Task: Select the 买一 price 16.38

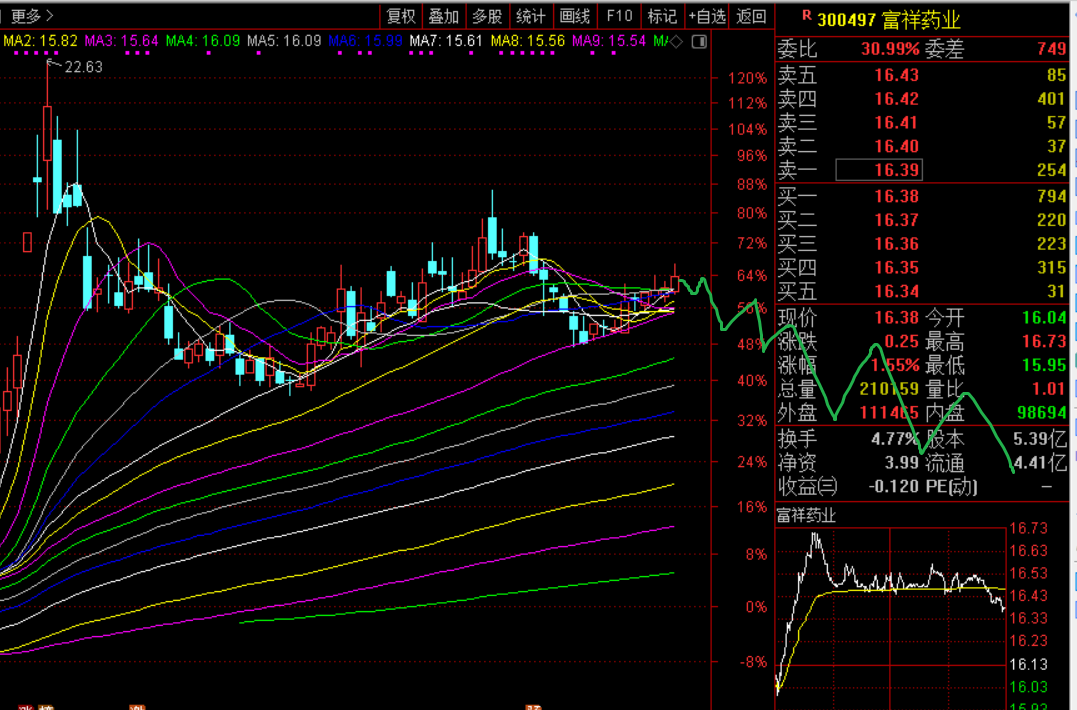Action: pyautogui.click(x=896, y=196)
